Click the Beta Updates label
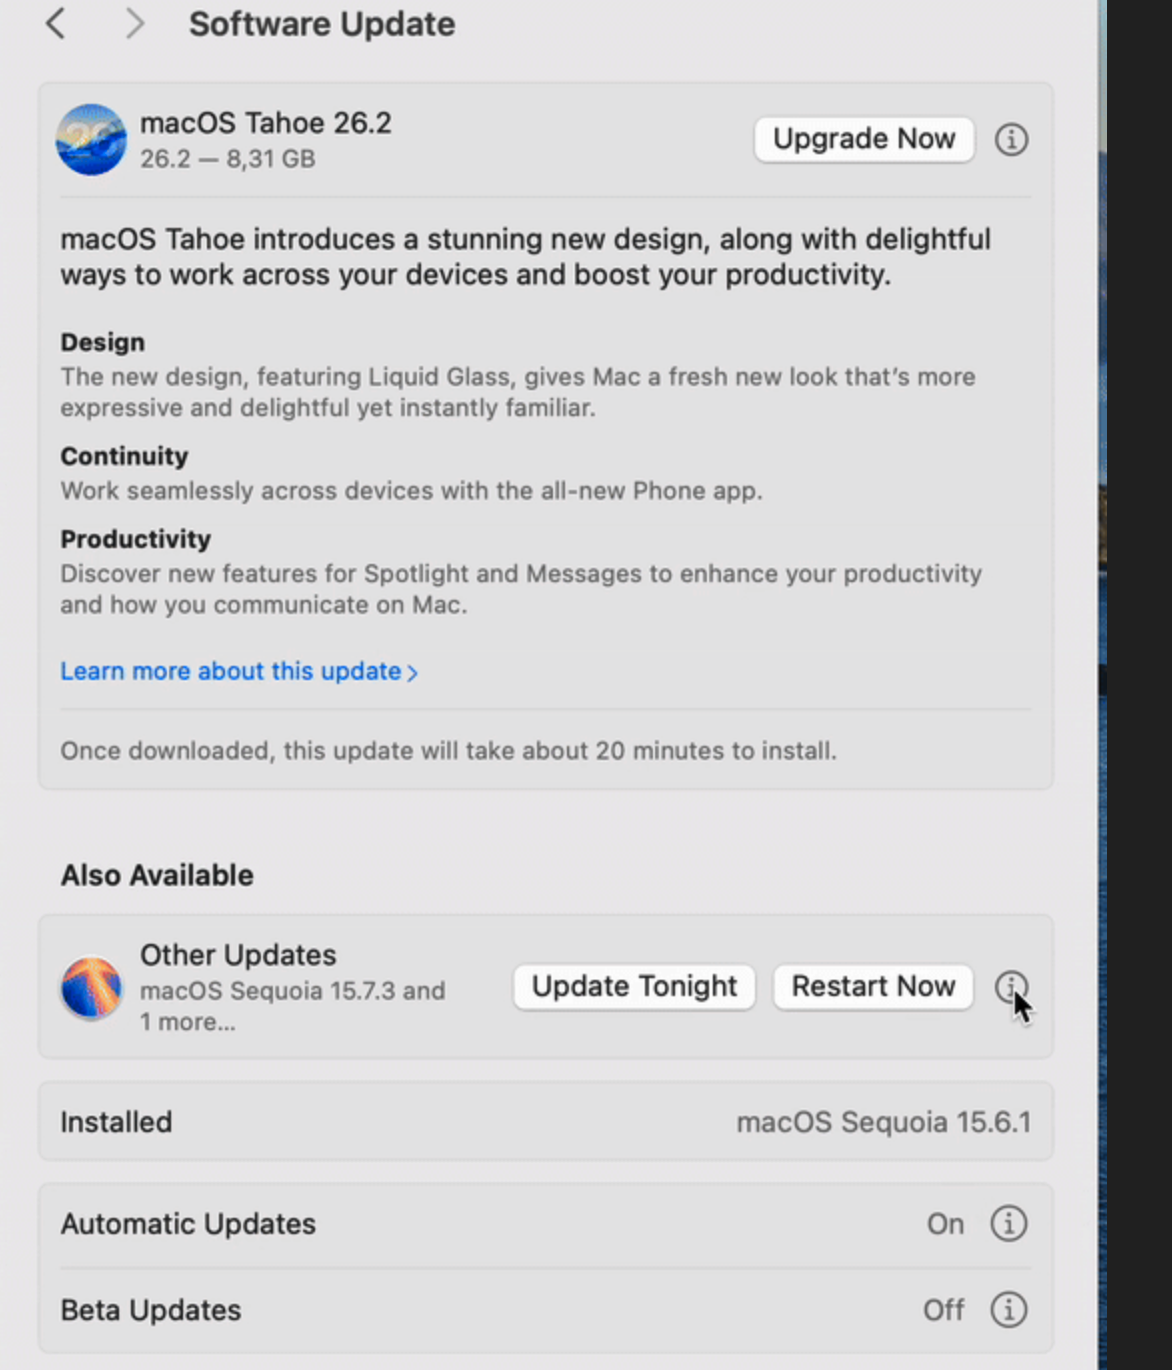Image resolution: width=1172 pixels, height=1370 pixels. tap(151, 1310)
